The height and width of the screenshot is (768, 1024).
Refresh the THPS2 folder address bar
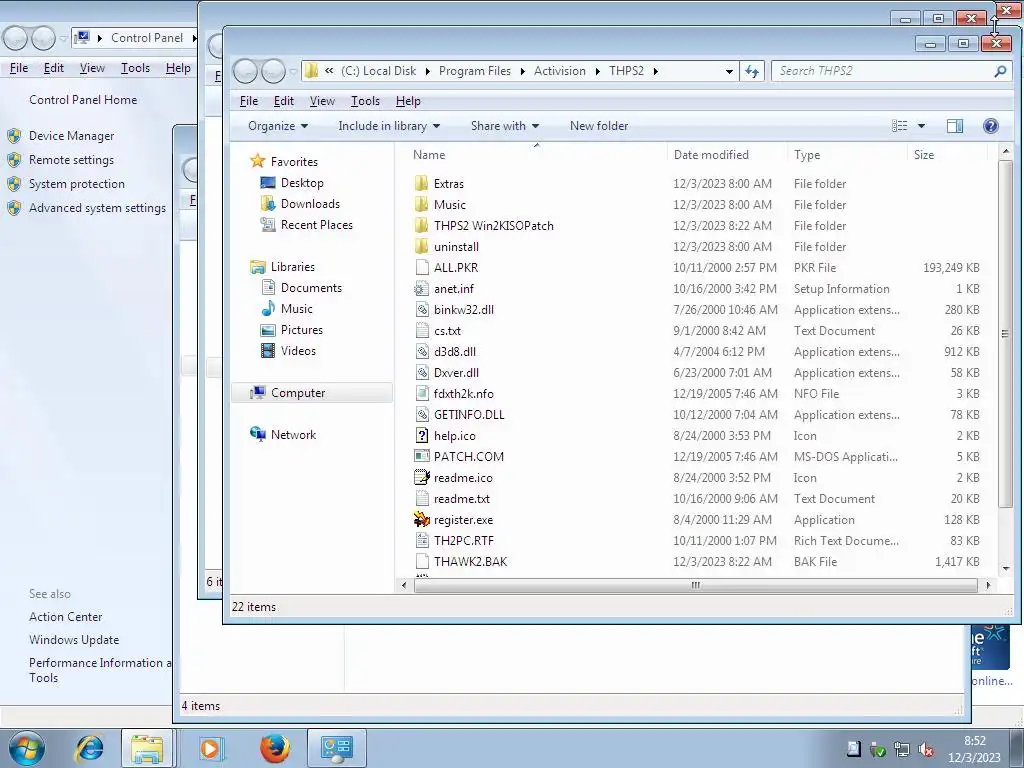[x=752, y=71]
